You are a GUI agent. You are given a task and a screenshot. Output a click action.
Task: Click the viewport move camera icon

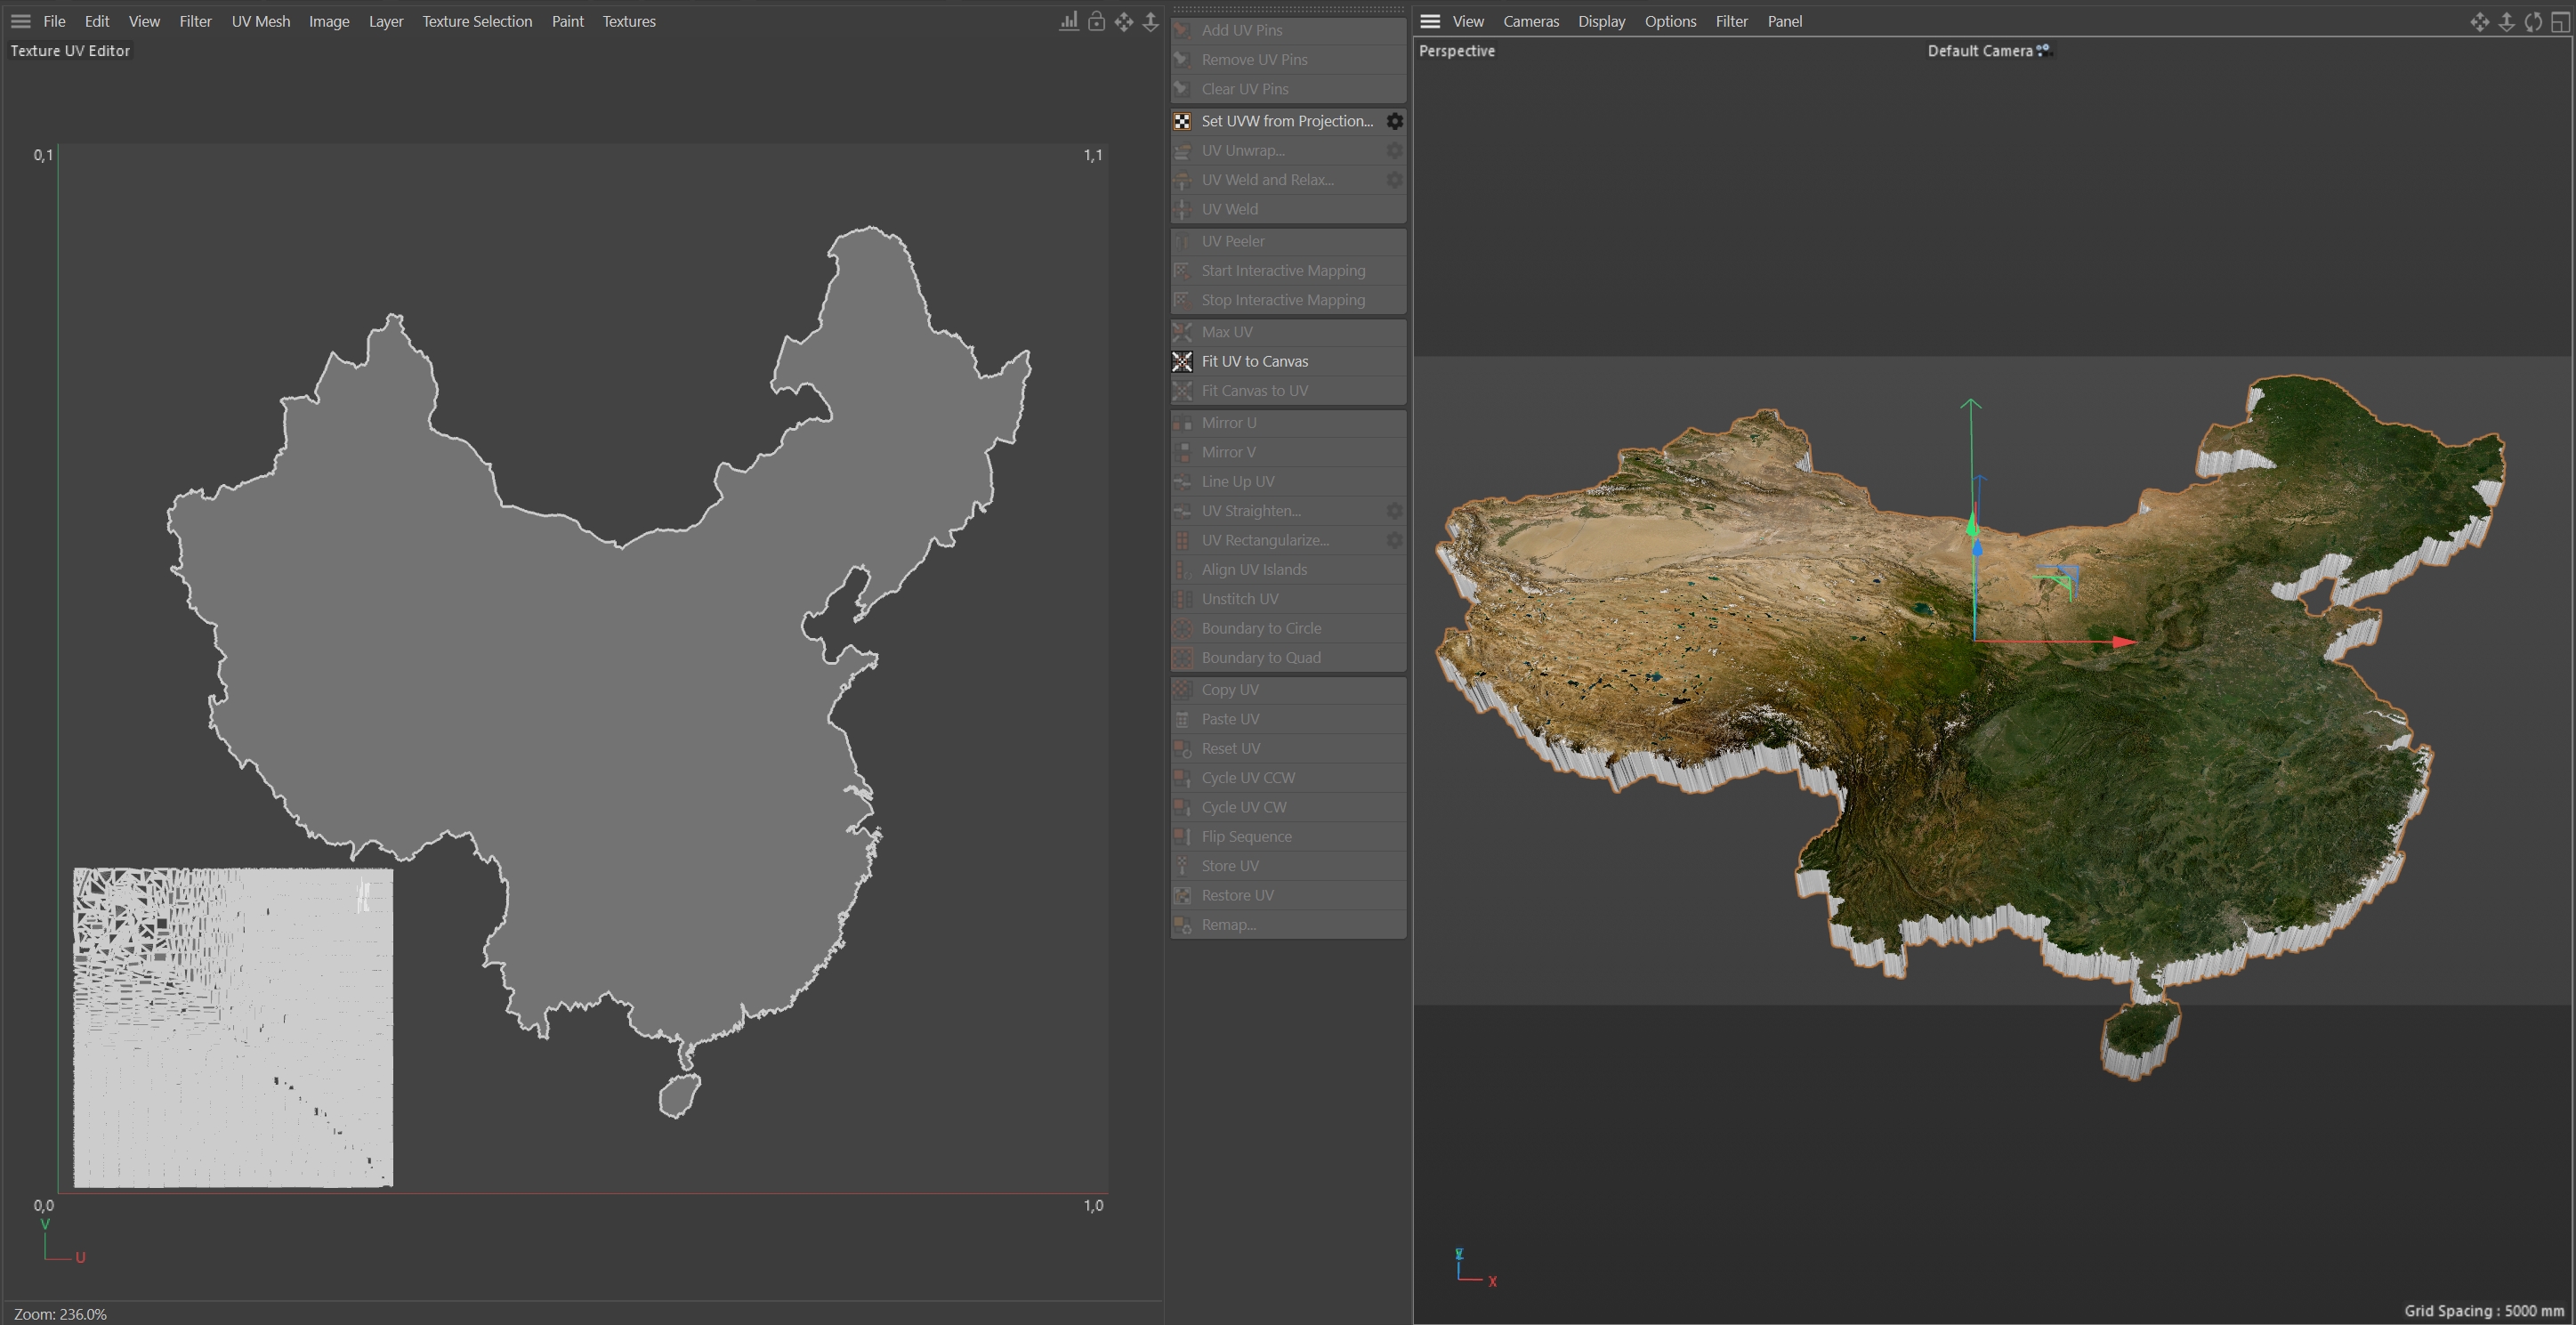pos(2479,21)
